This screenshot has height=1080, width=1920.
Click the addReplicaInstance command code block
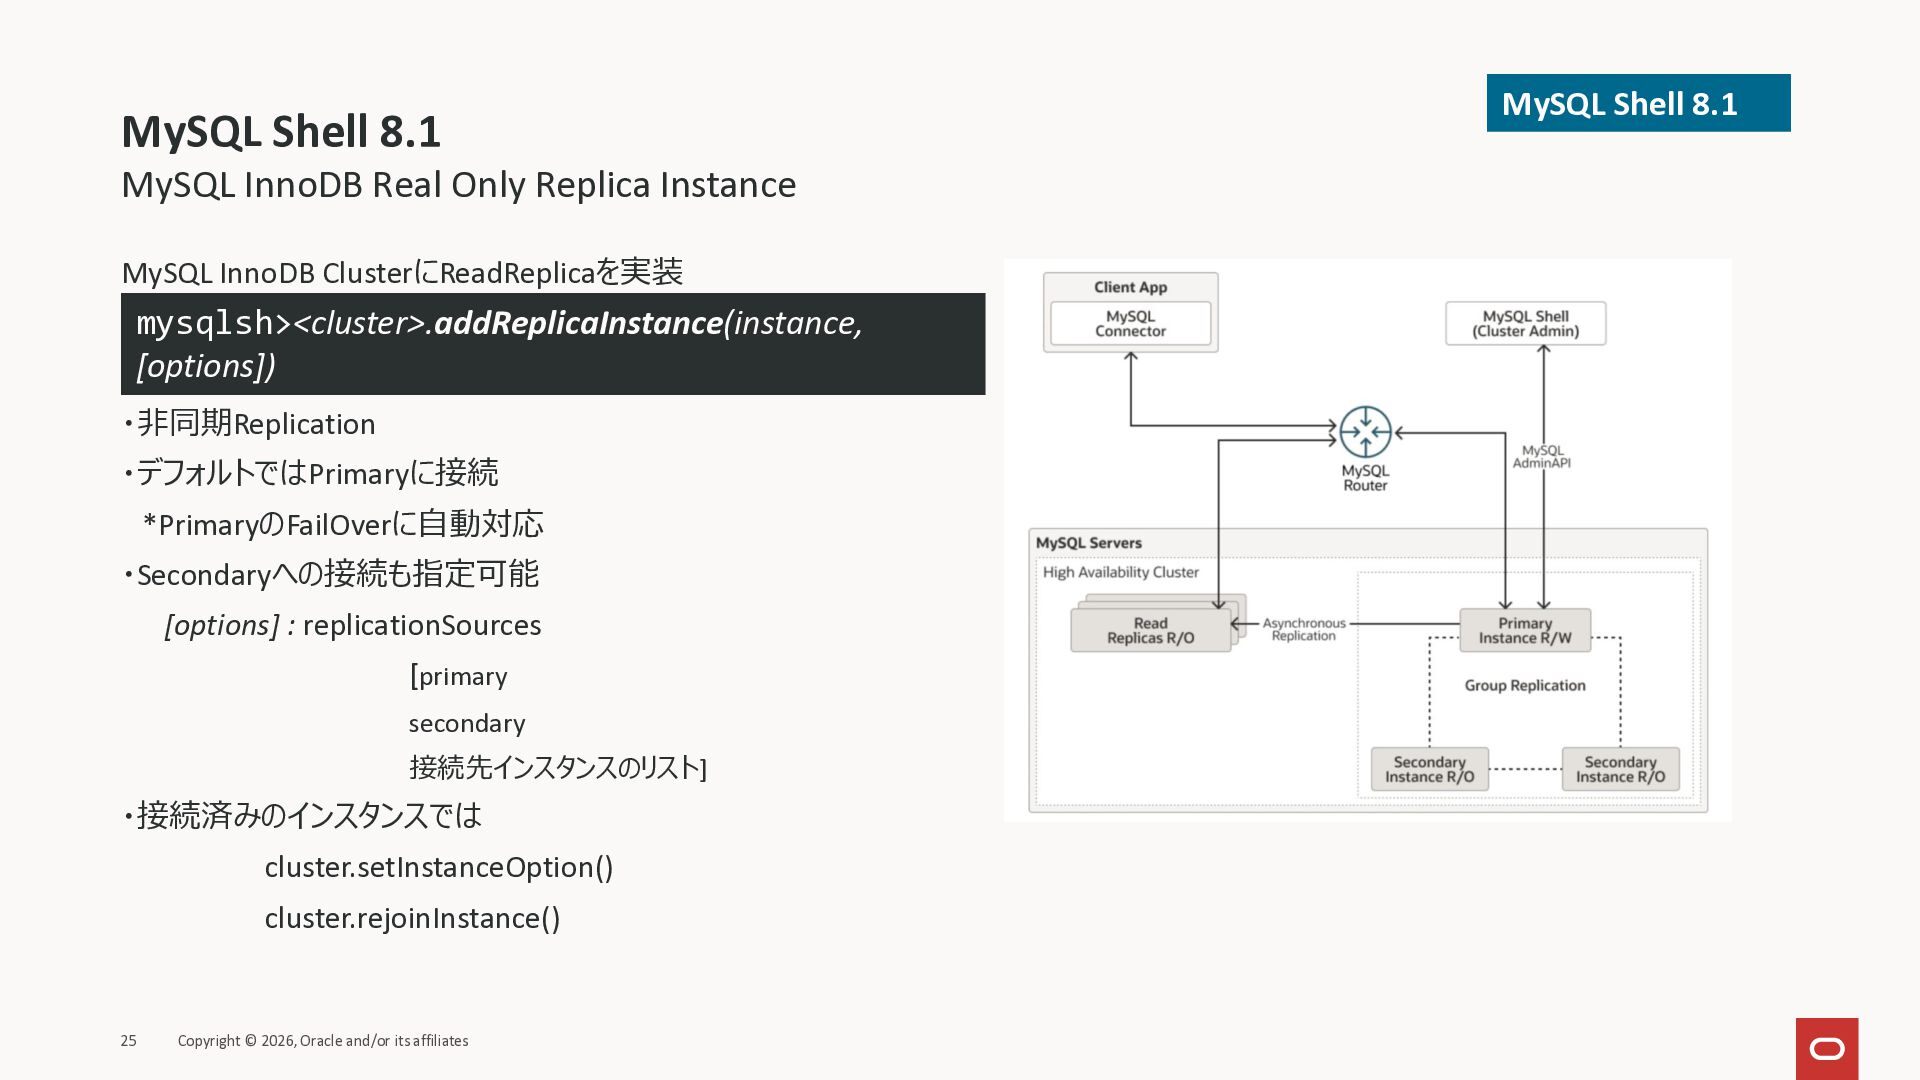(552, 344)
